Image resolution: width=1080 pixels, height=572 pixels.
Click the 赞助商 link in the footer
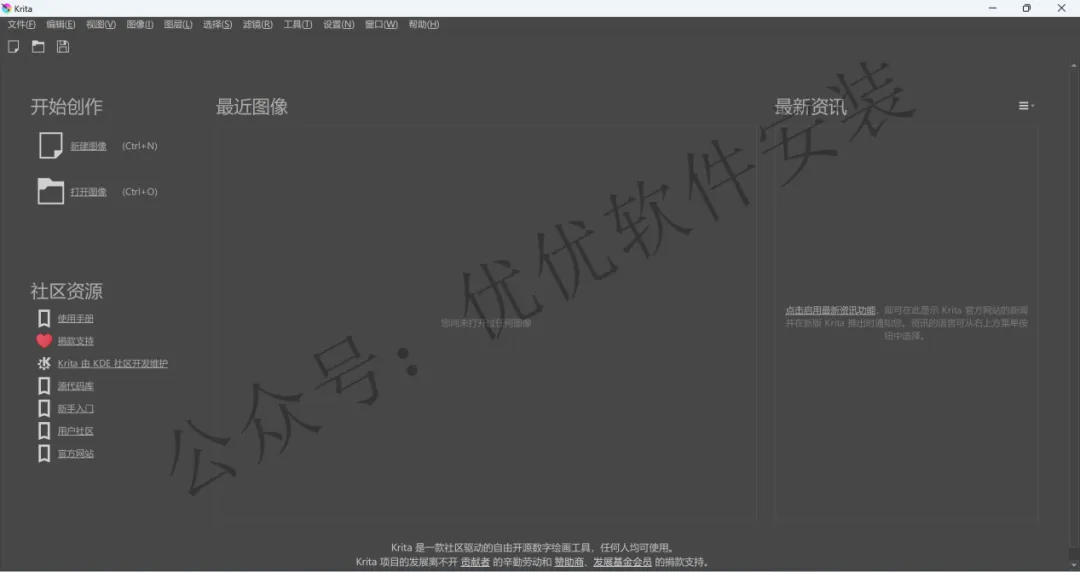click(569, 562)
